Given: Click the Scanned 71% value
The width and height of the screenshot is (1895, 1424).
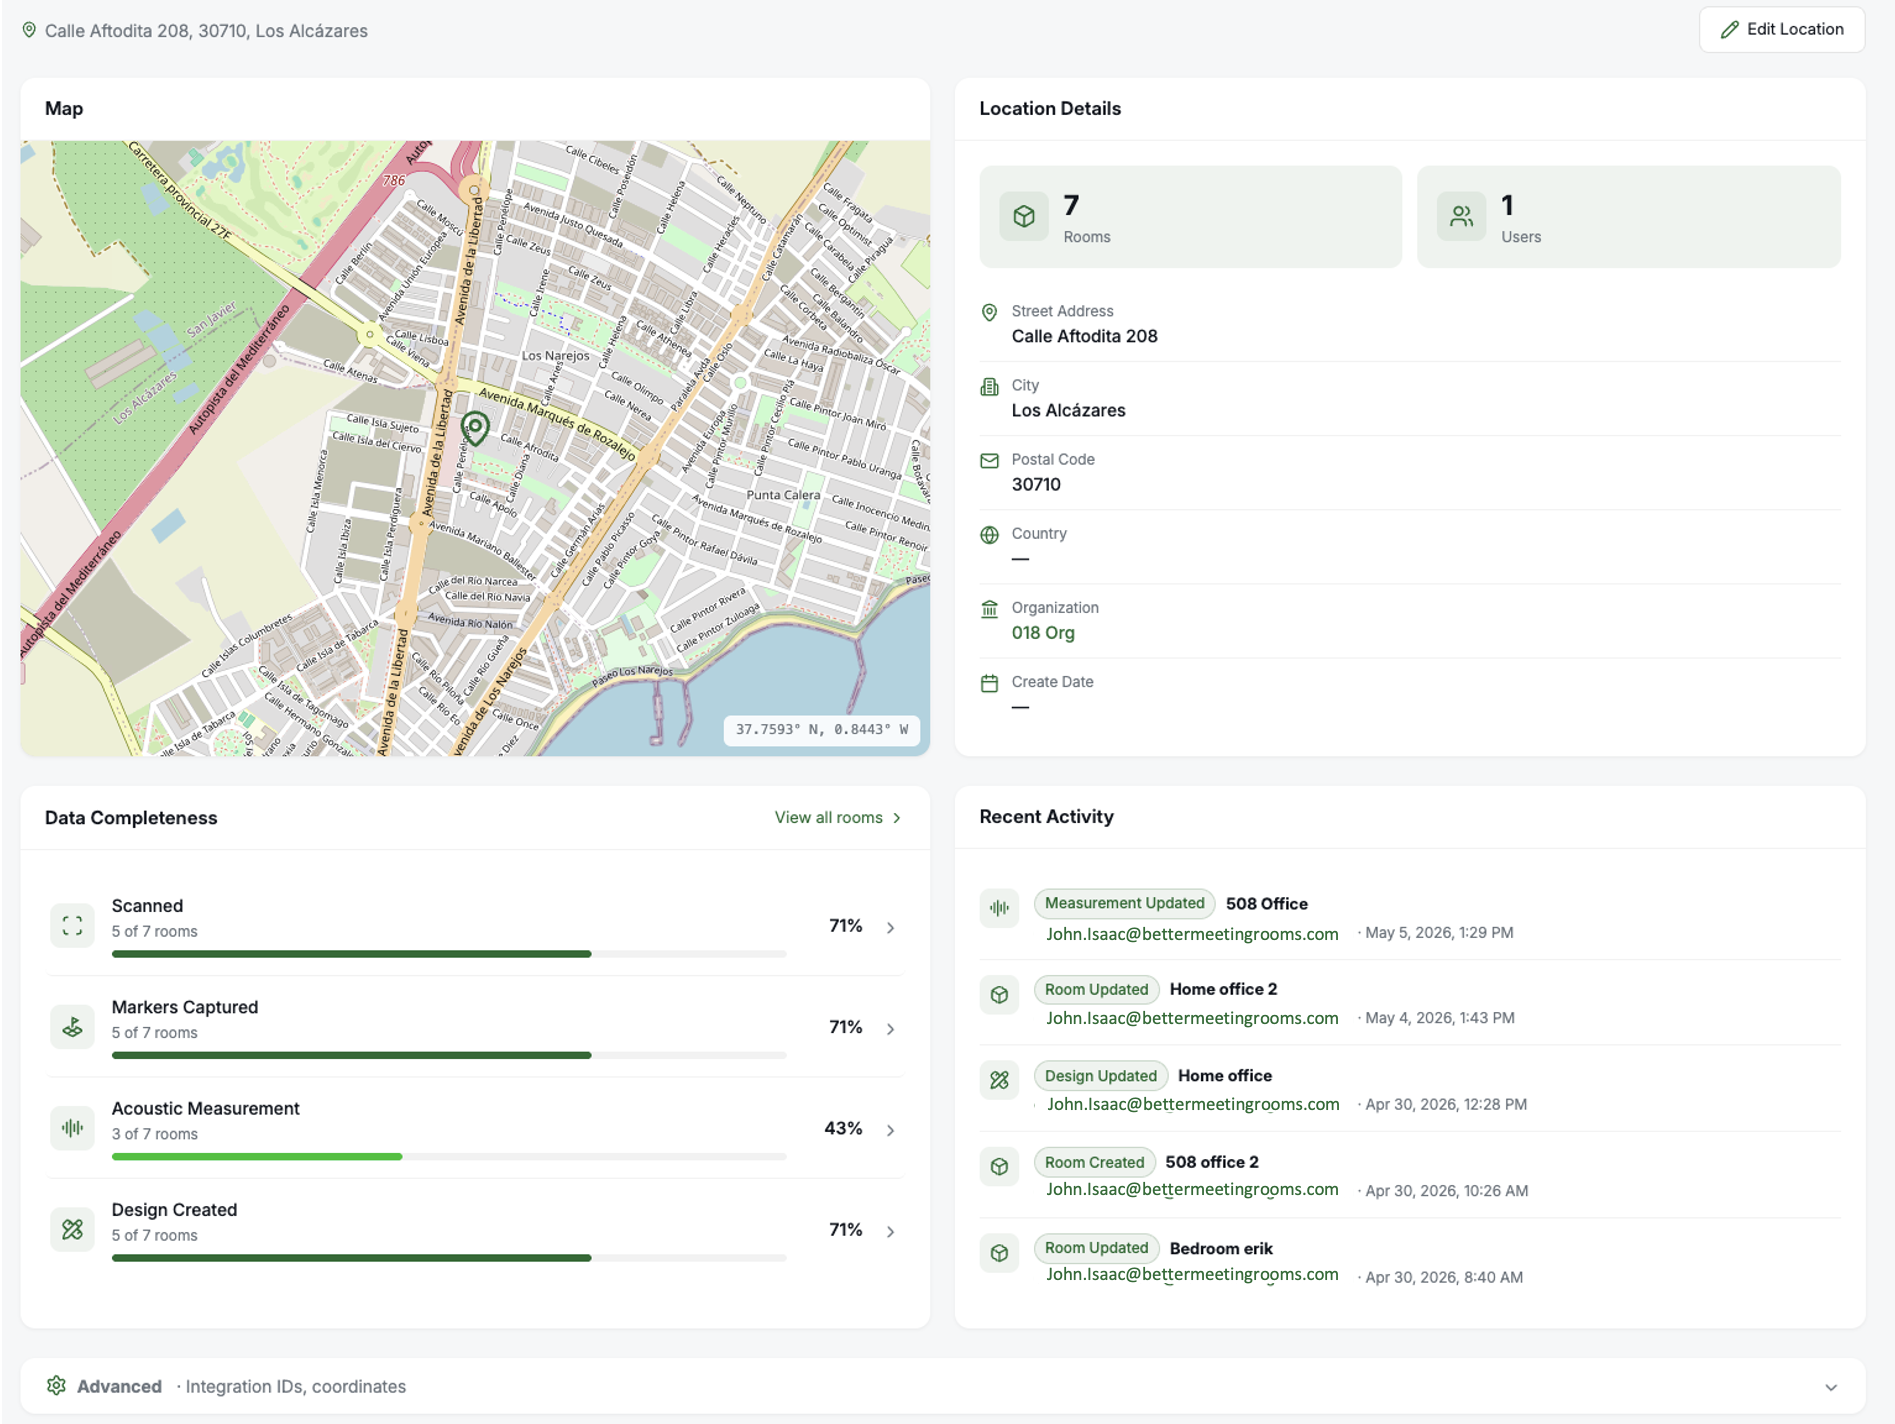Looking at the screenshot, I should [x=845, y=926].
